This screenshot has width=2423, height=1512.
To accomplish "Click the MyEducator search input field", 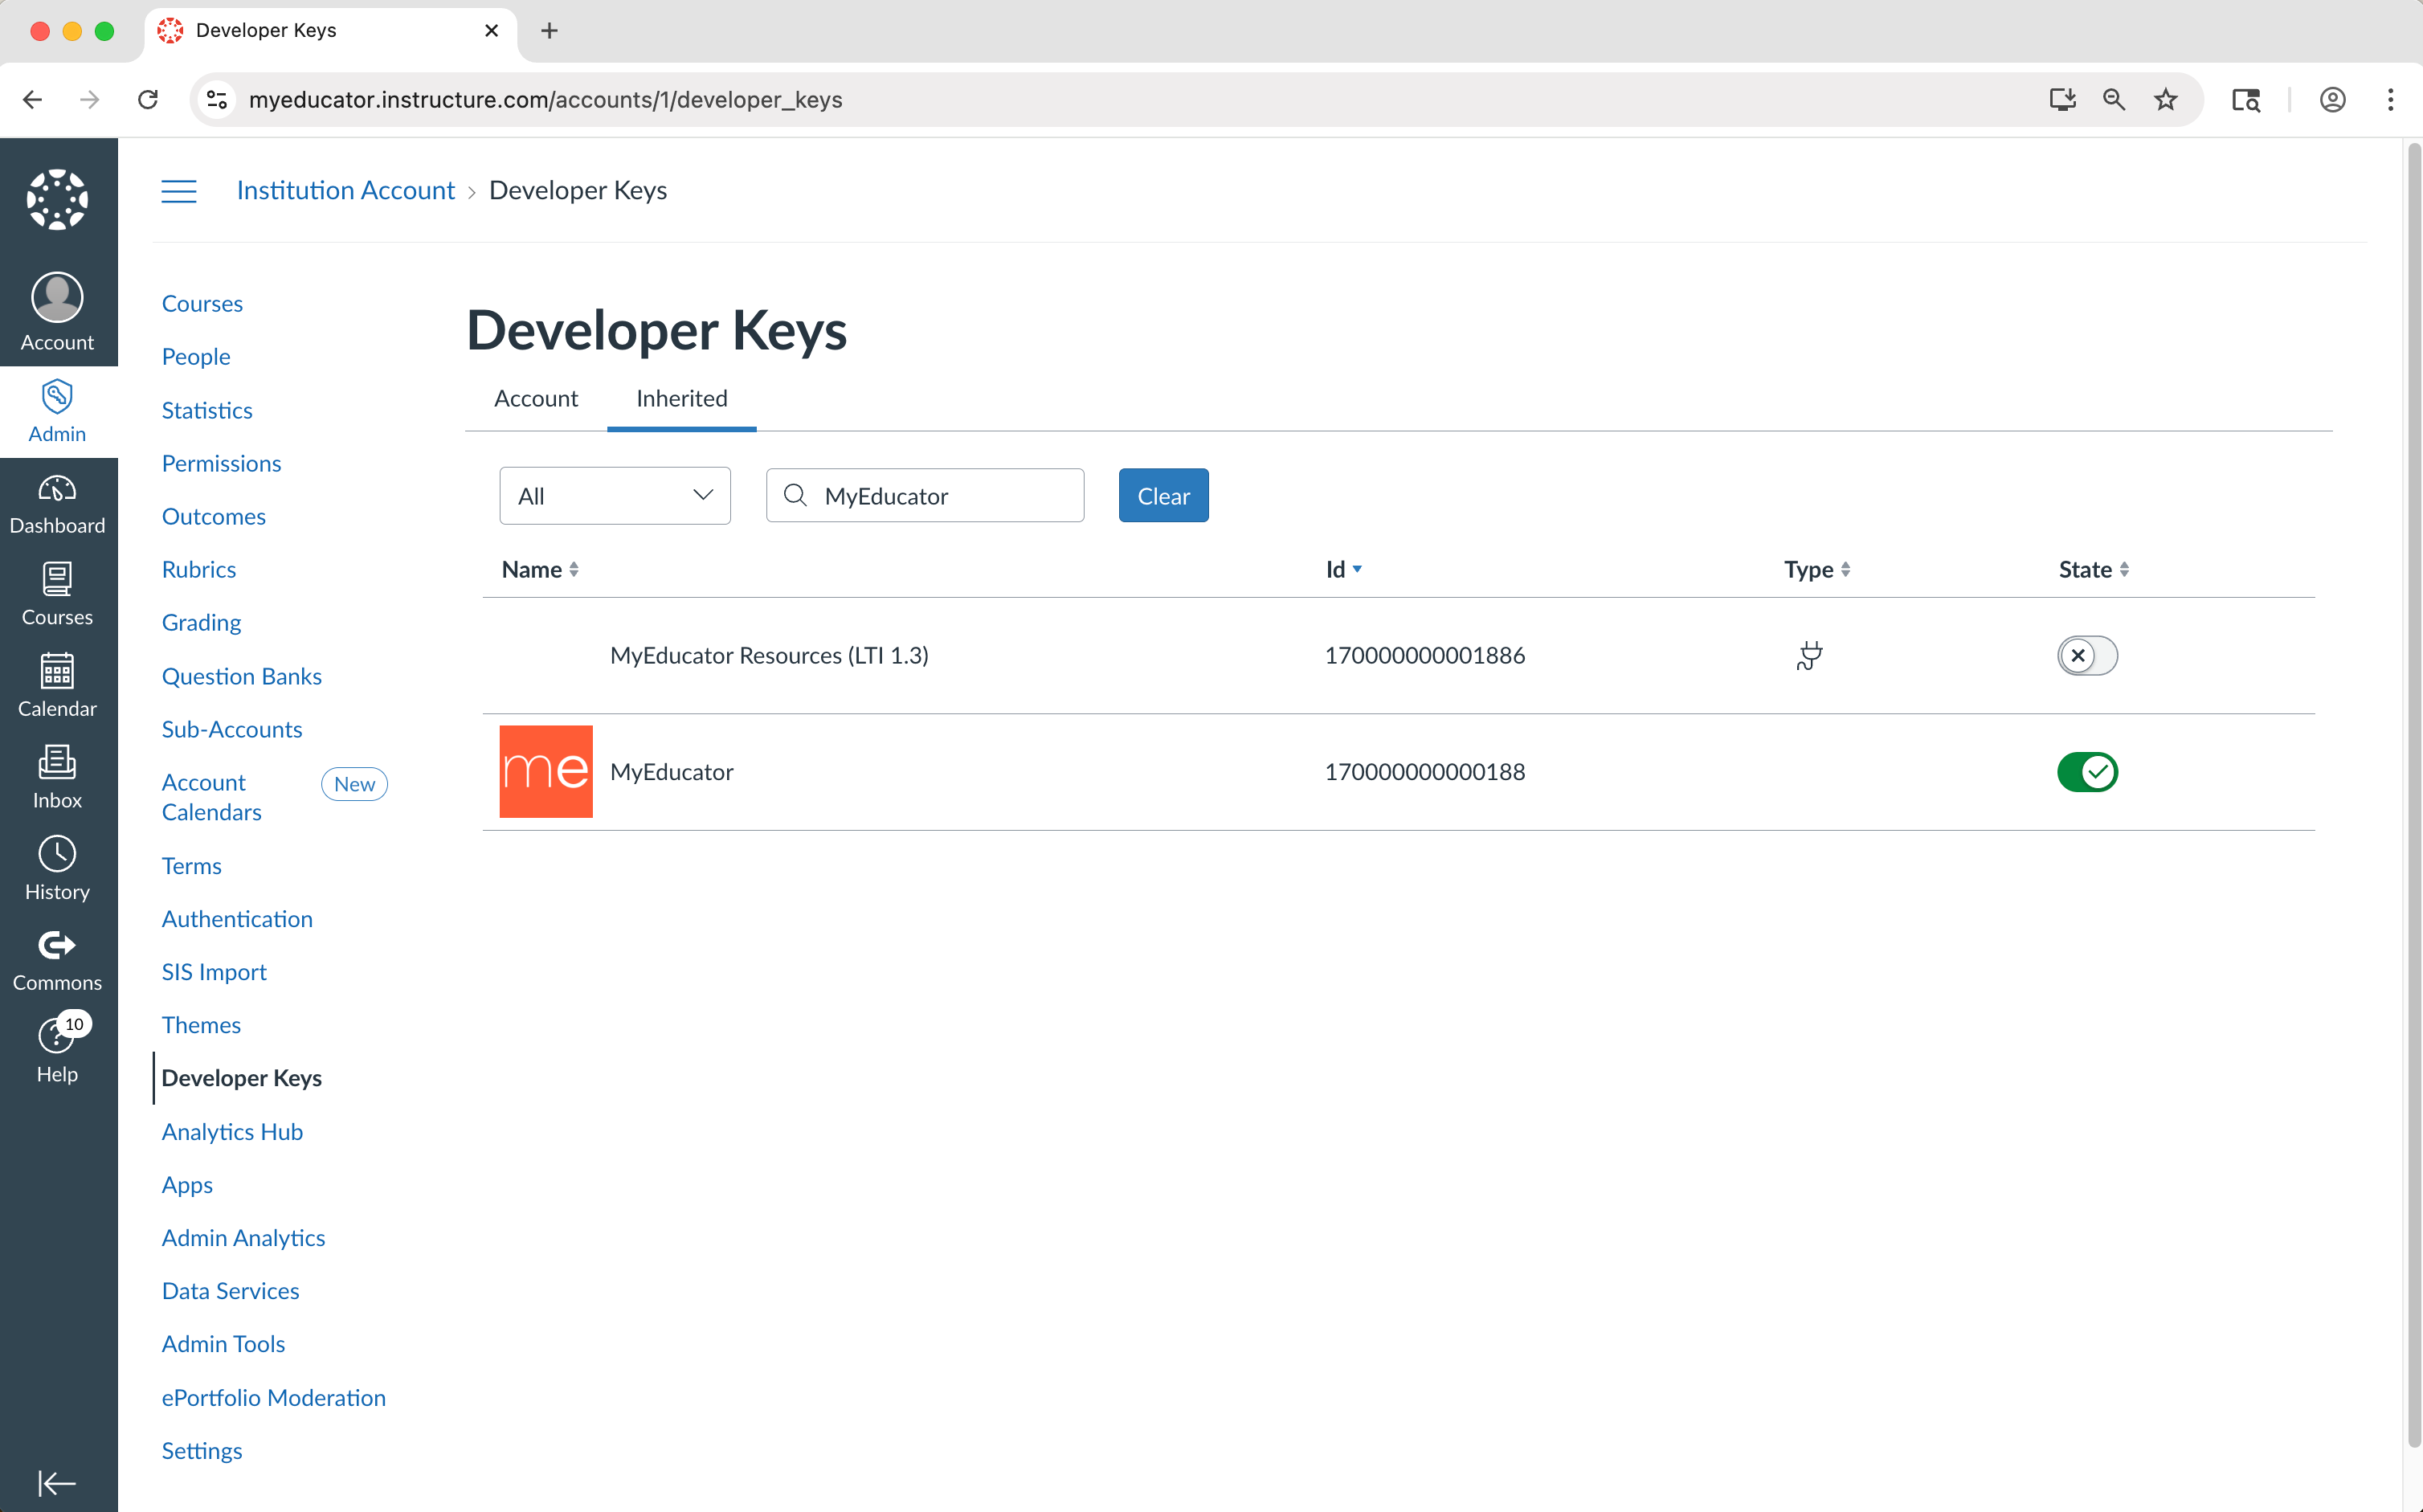I will click(x=925, y=495).
